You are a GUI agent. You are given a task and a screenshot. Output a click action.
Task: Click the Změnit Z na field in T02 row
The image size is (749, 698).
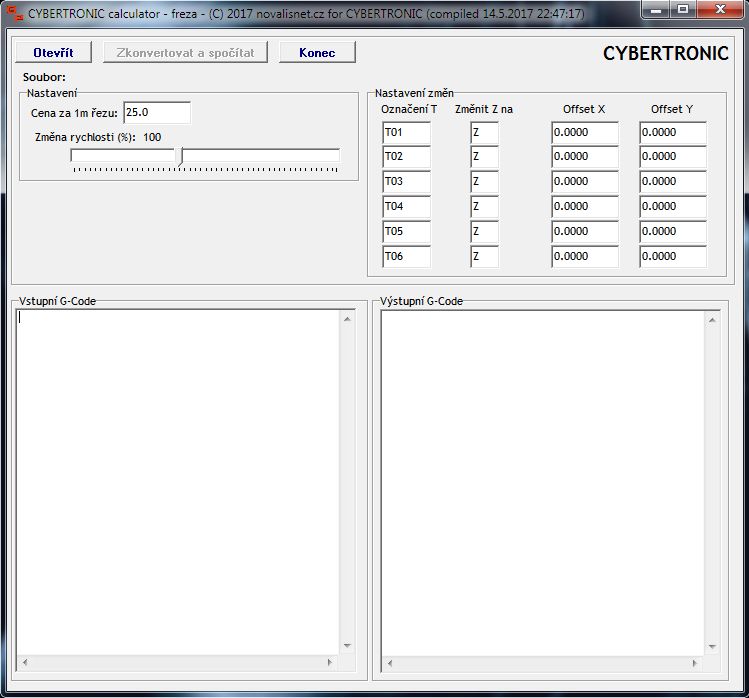tap(484, 157)
